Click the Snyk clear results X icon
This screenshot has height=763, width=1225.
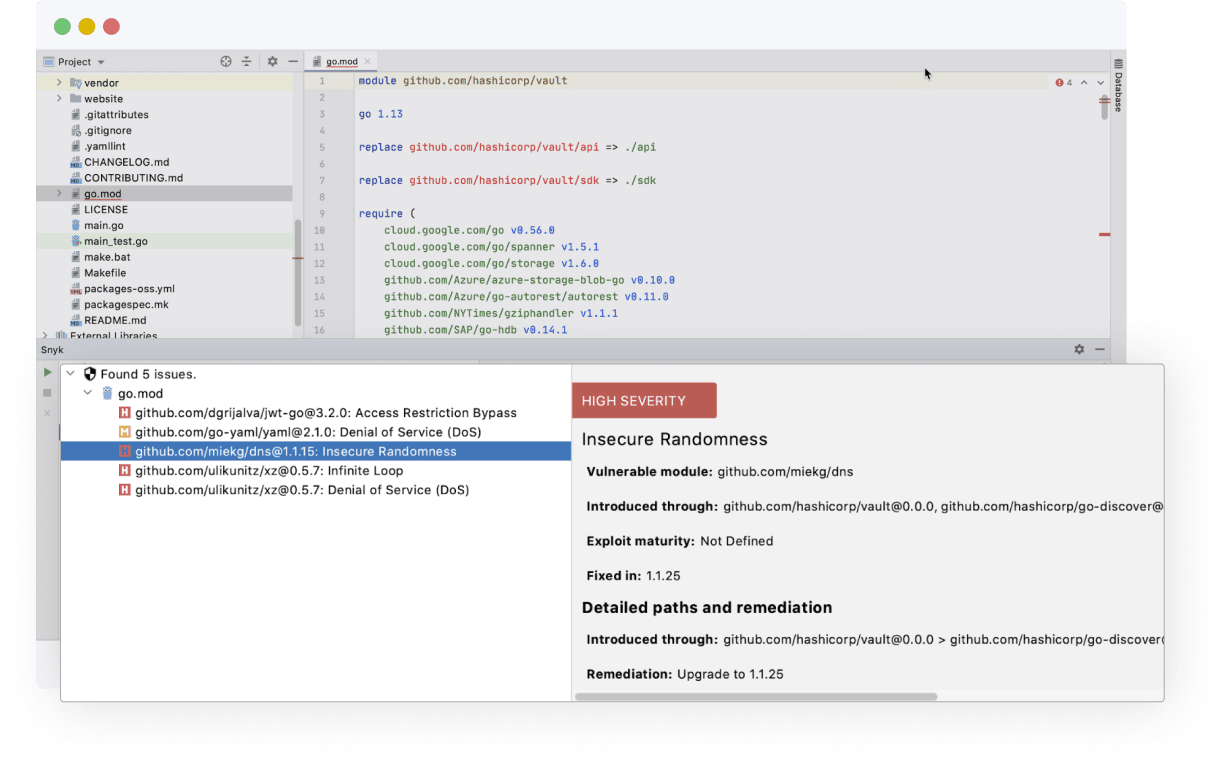47,412
